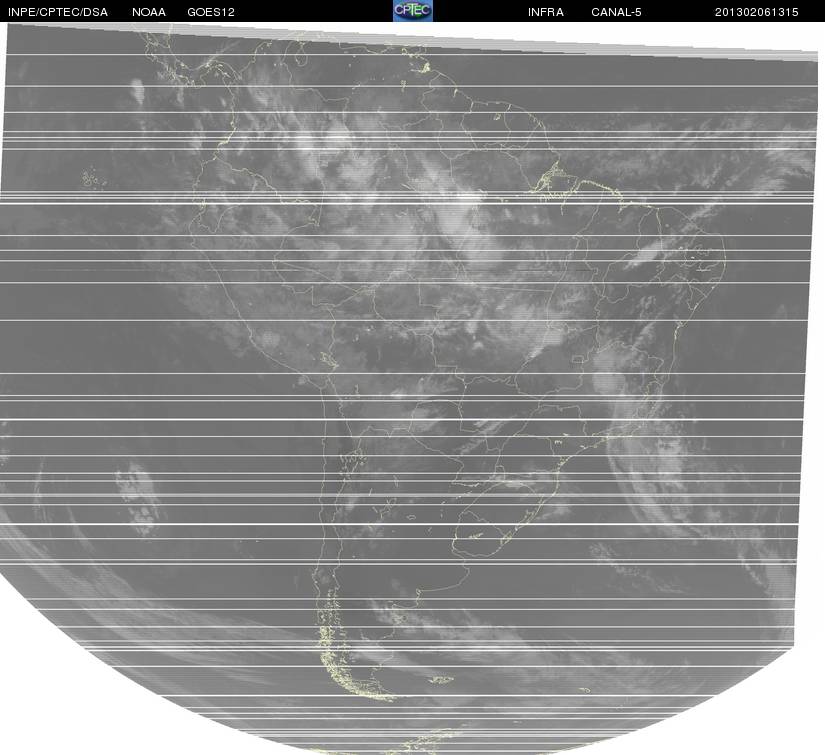The image size is (825, 755).
Task: Click the CANAL-5 channel label
Action: 616,12
